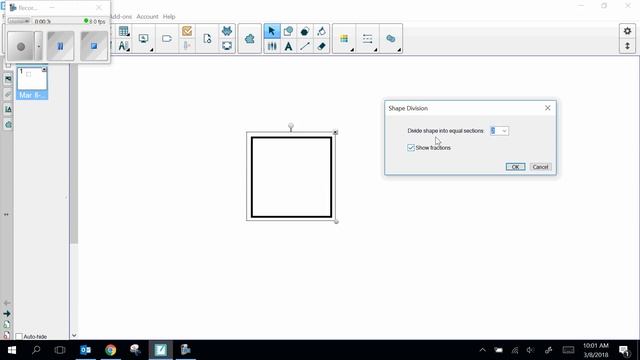Open Outlook from the taskbar
Screen dimensions: 640x360
pos(85,350)
